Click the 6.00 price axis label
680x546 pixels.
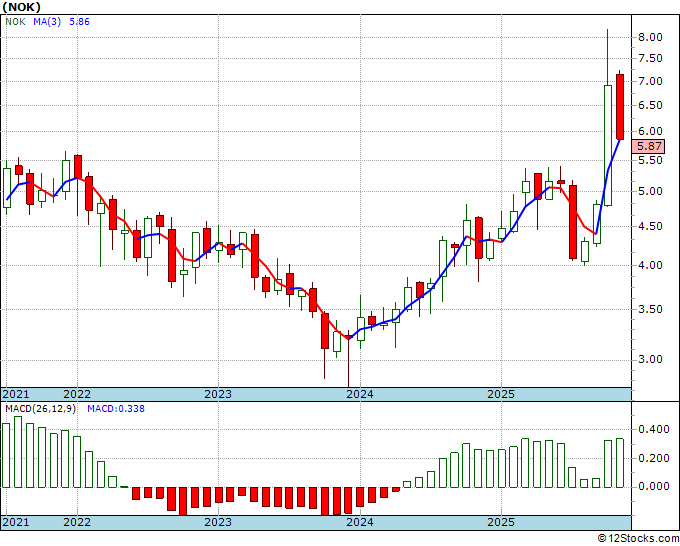point(651,131)
